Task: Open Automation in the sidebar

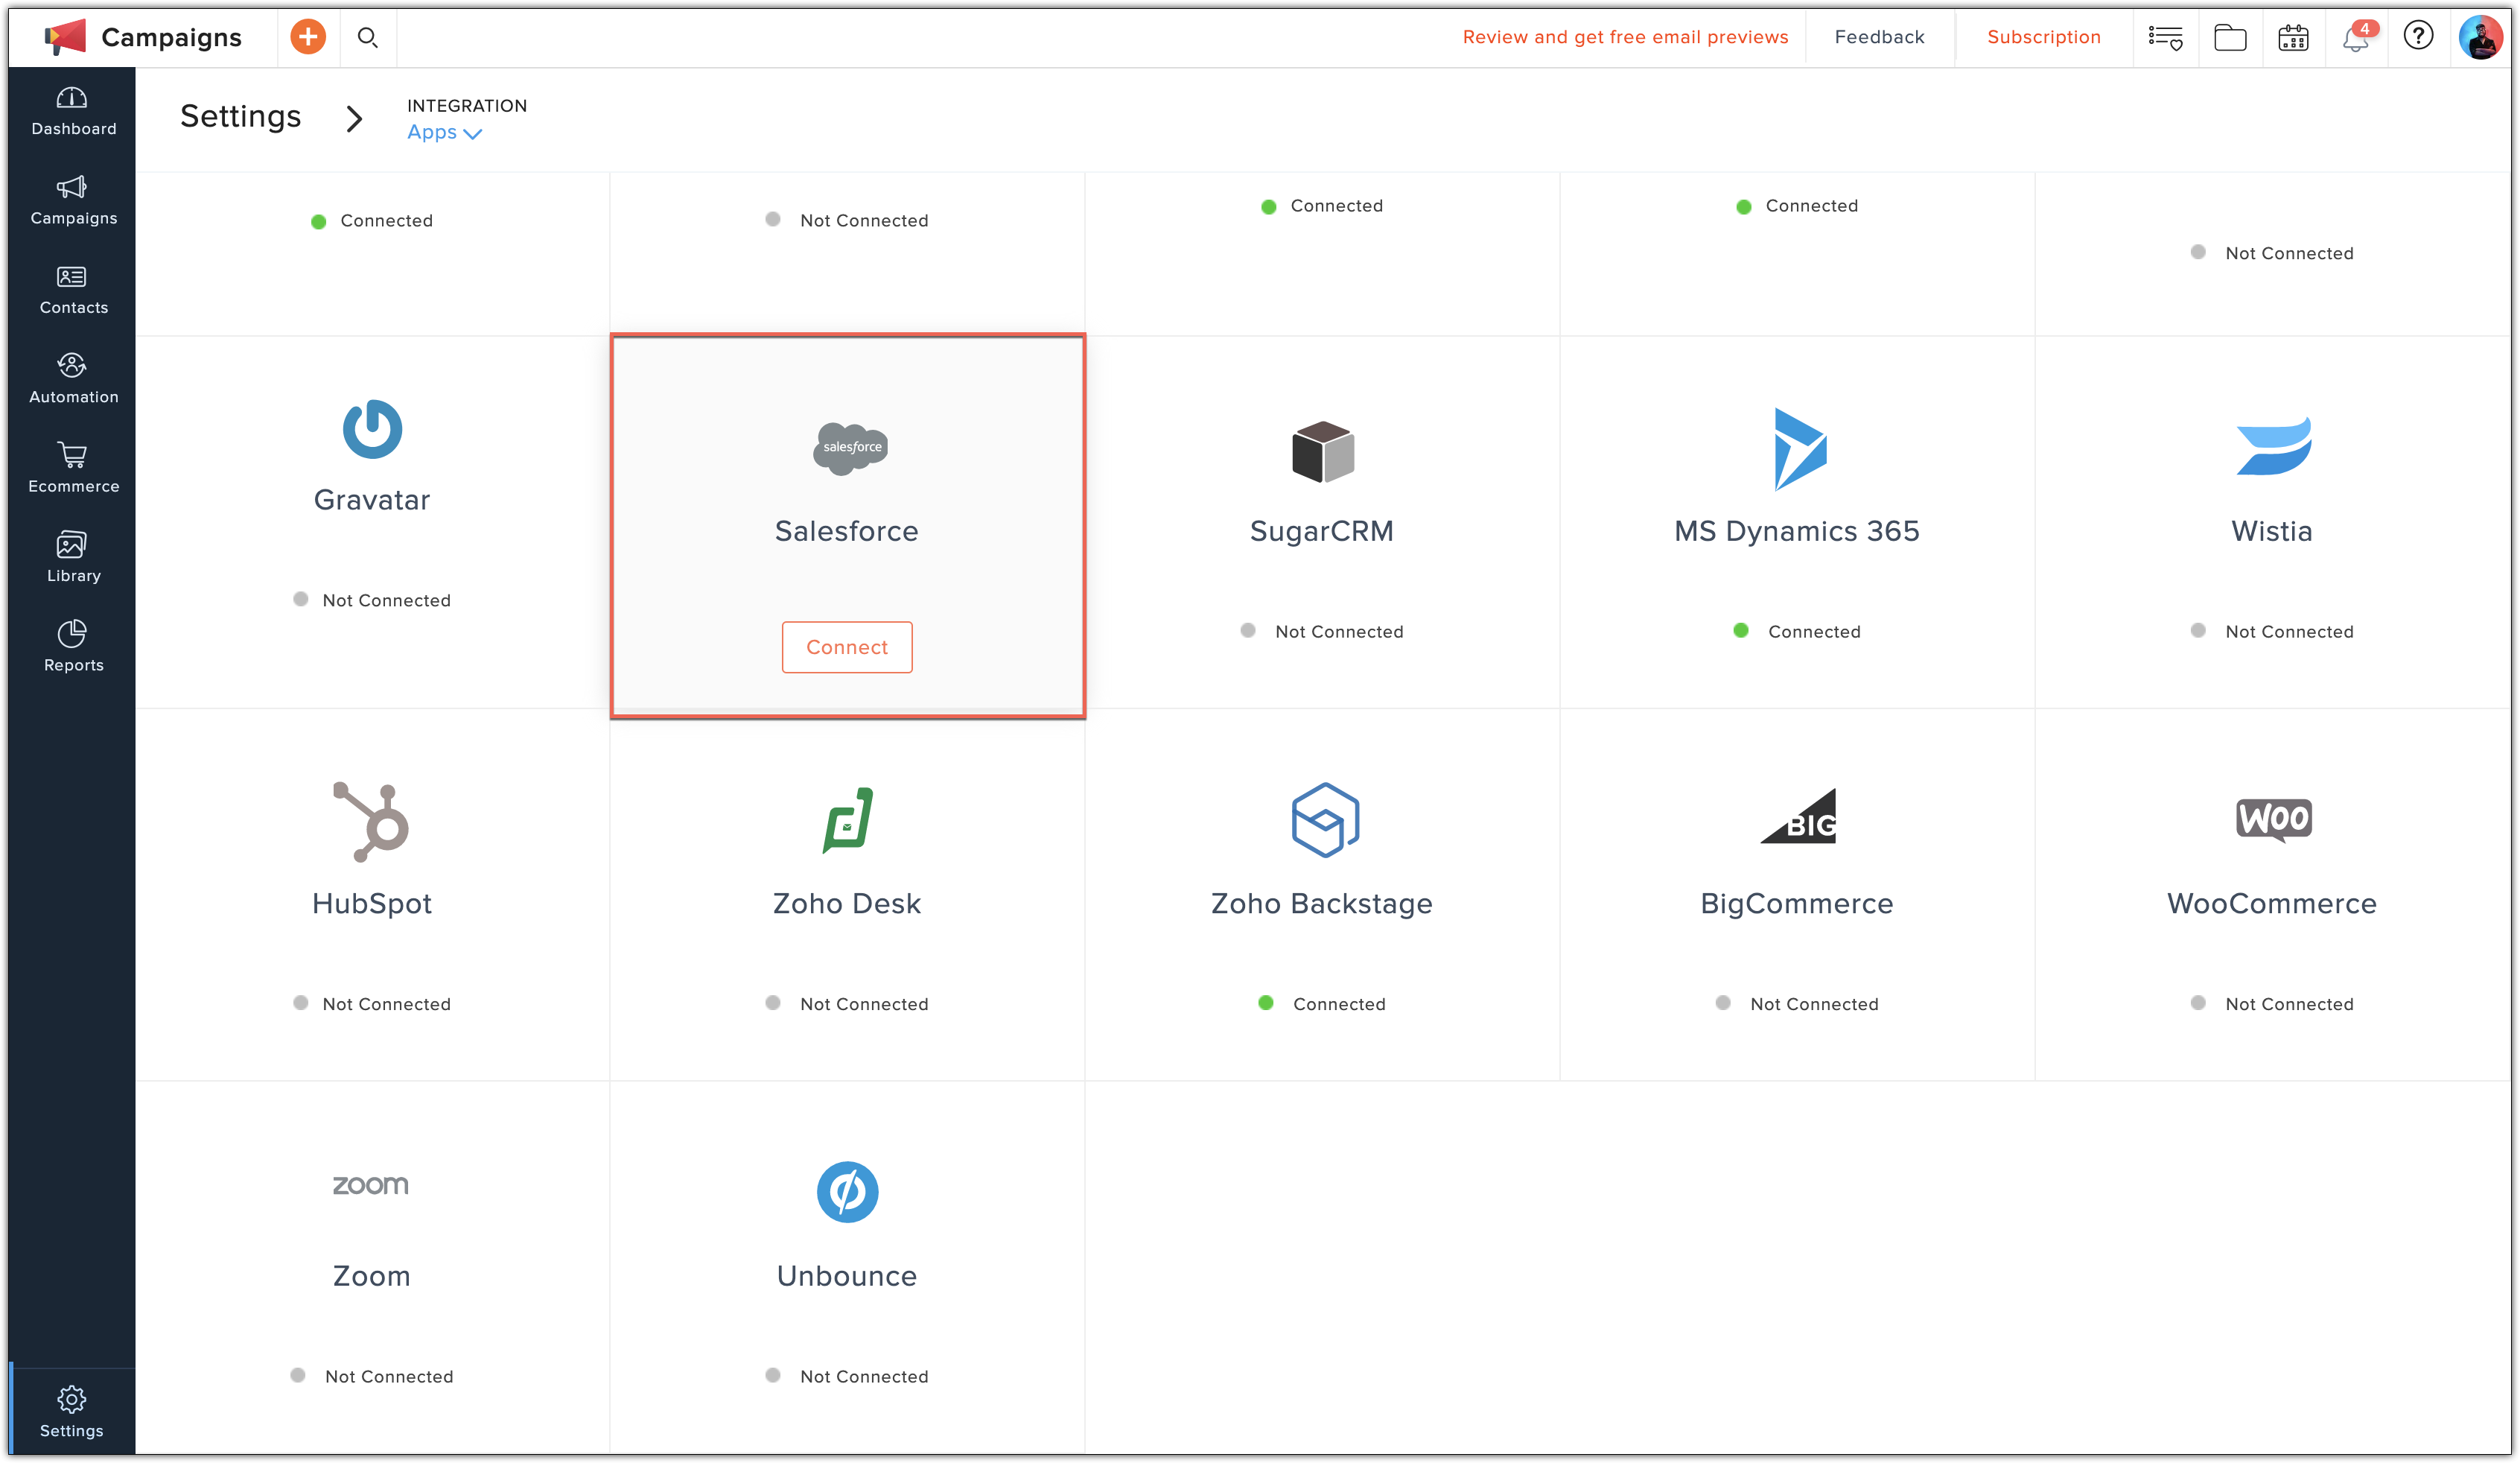Action: (x=73, y=380)
